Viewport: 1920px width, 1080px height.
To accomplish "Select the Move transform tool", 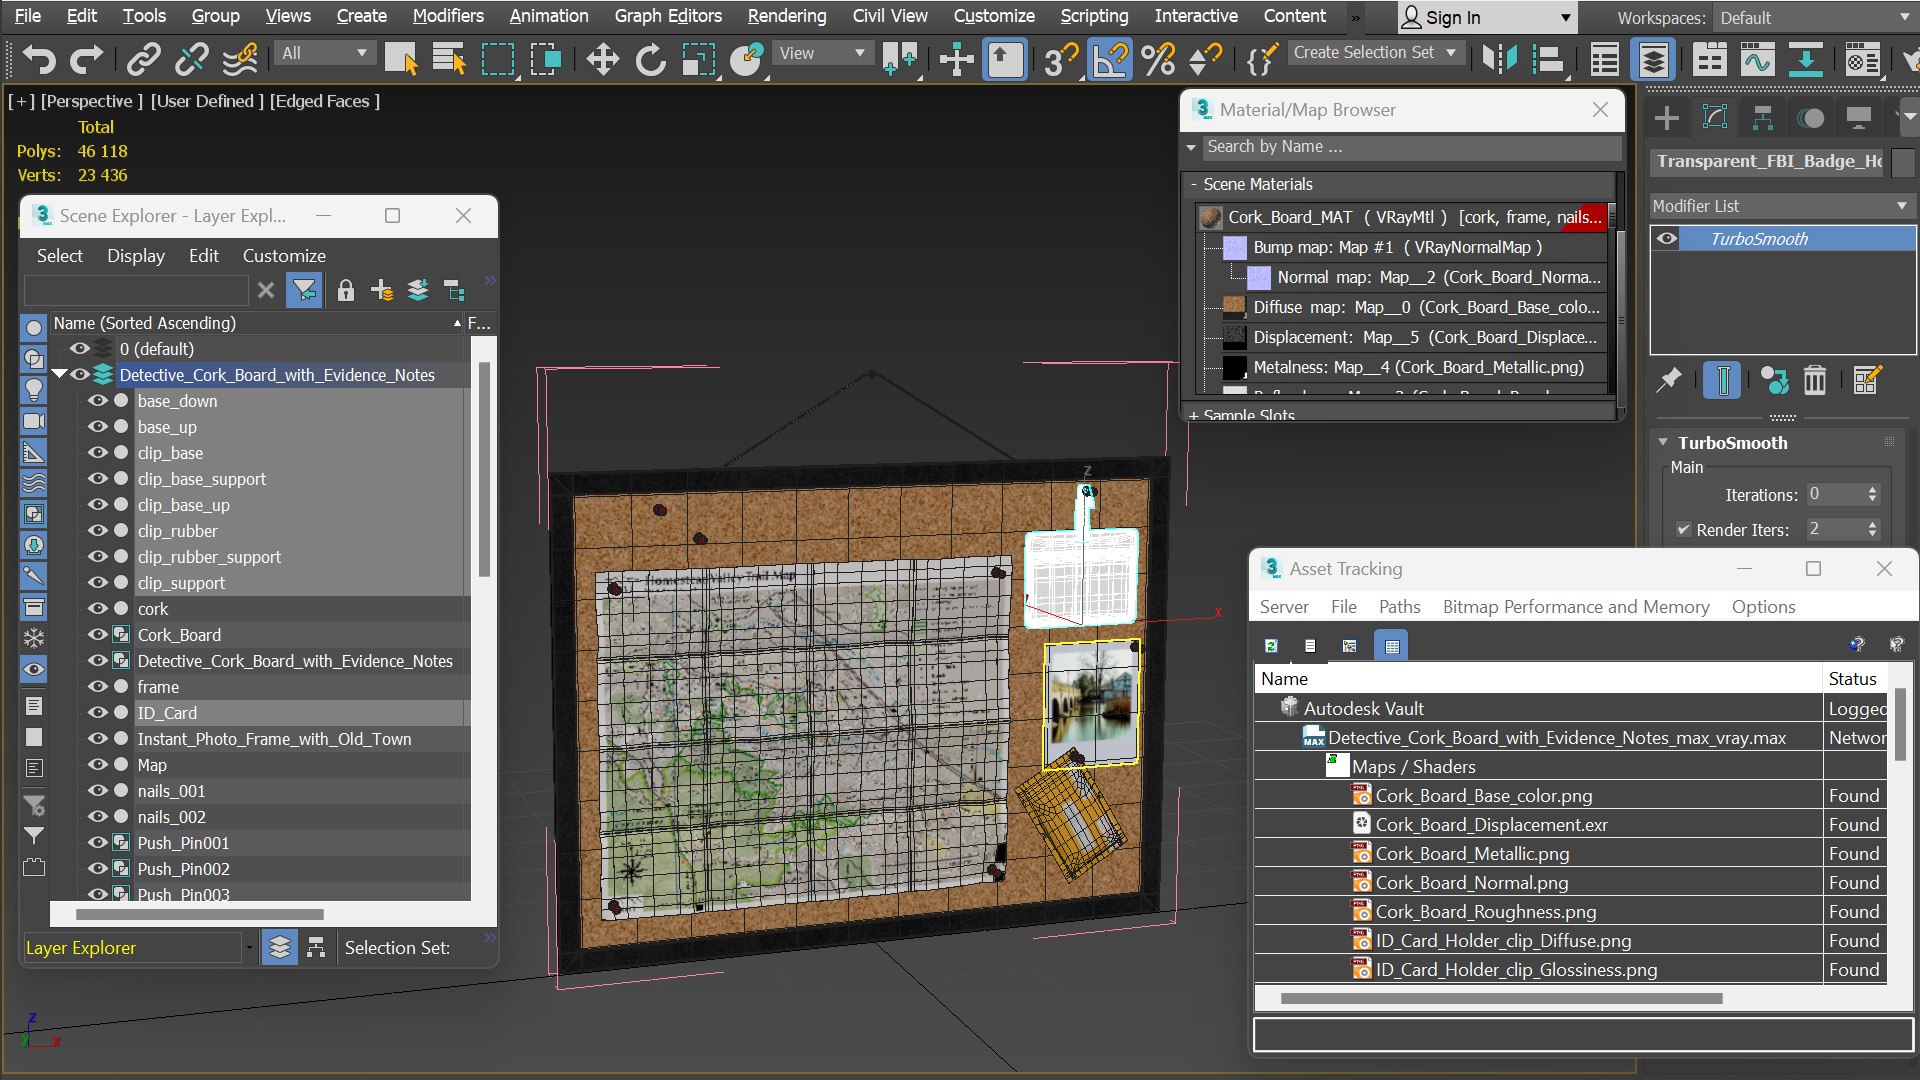I will pos(602,60).
